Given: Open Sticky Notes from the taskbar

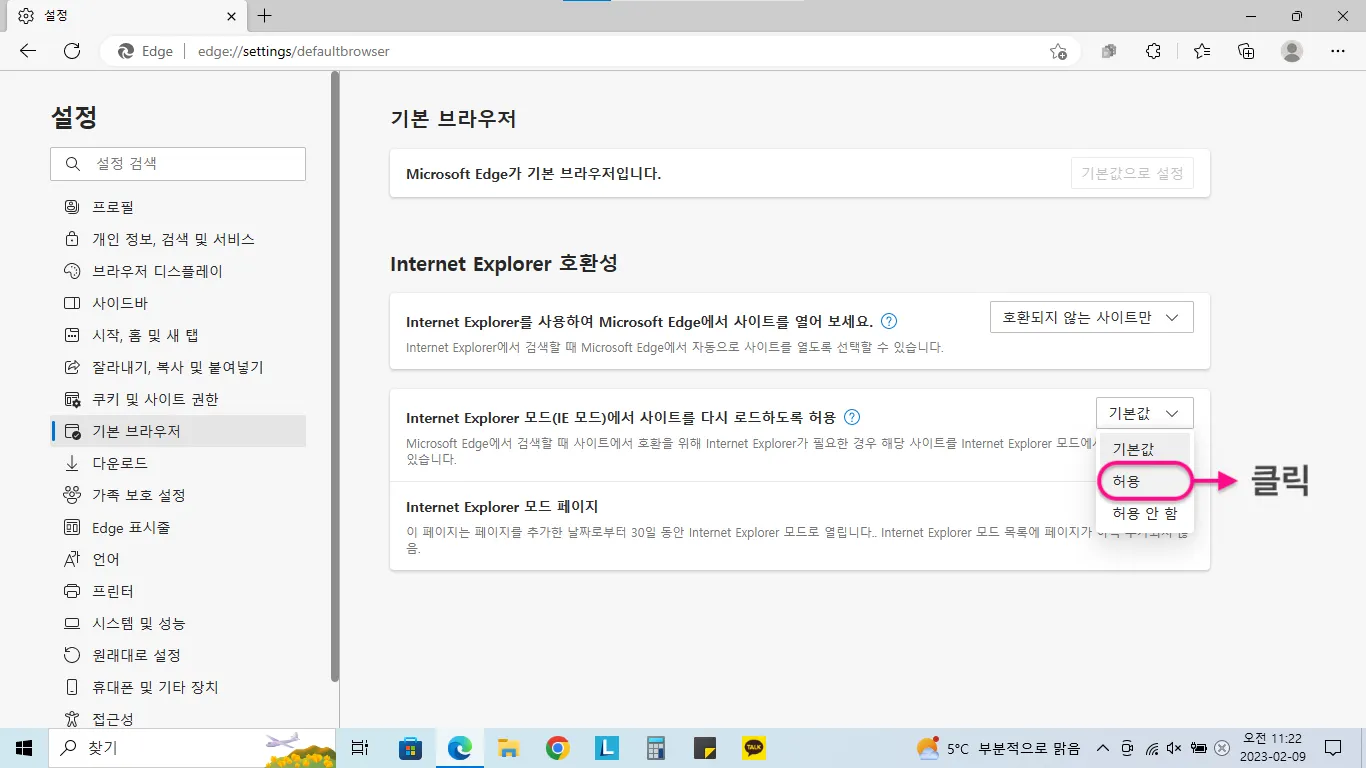Looking at the screenshot, I should coord(705,748).
